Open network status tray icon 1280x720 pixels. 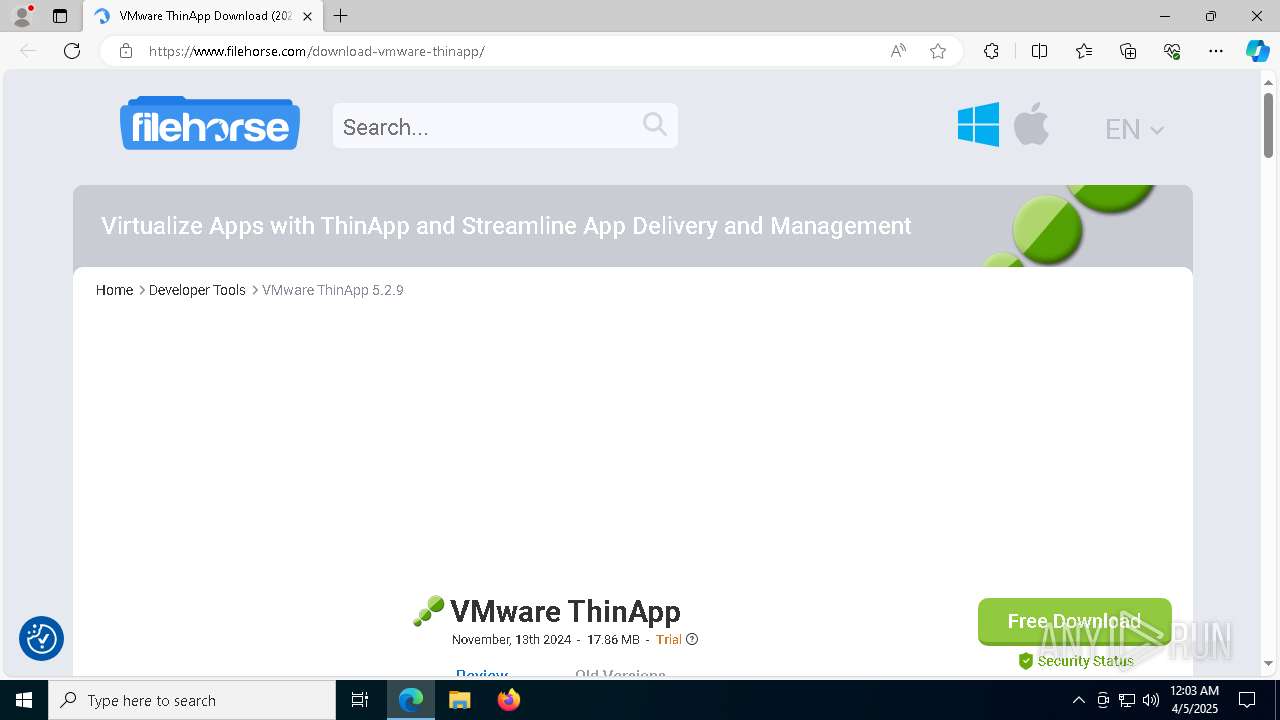coord(1127,700)
